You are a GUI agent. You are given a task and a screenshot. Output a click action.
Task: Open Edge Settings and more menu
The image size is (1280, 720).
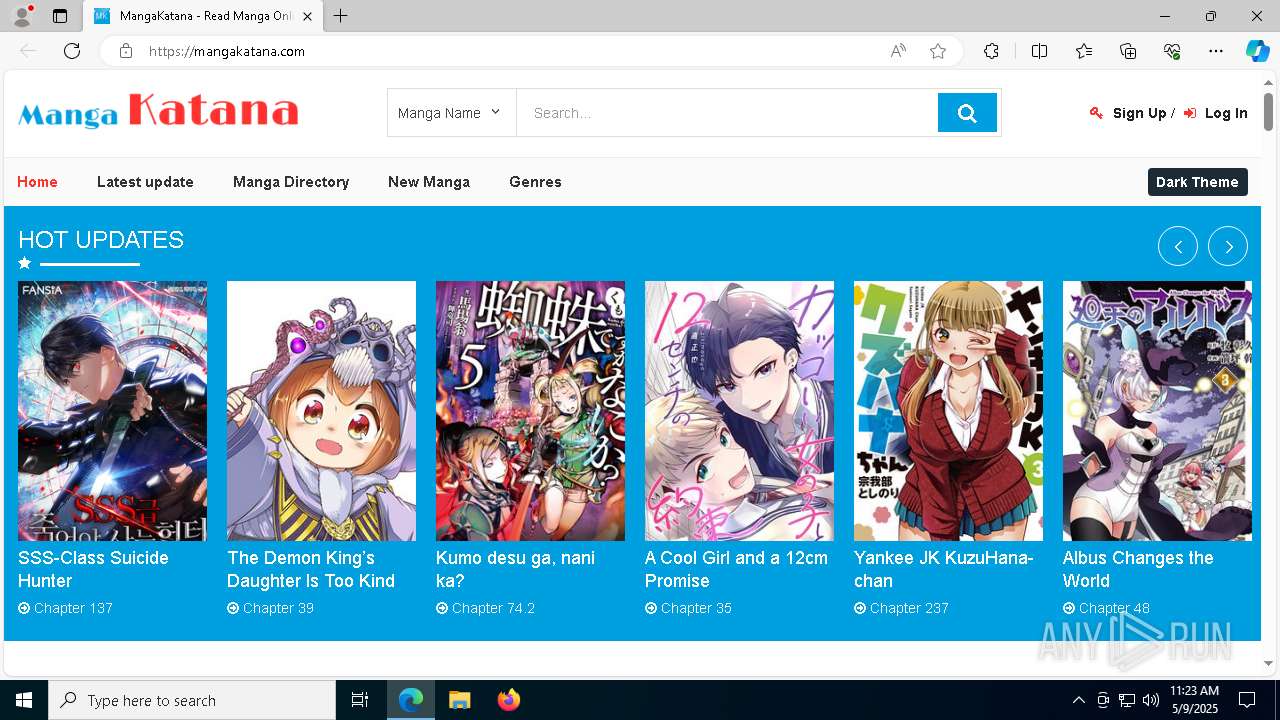click(1216, 51)
